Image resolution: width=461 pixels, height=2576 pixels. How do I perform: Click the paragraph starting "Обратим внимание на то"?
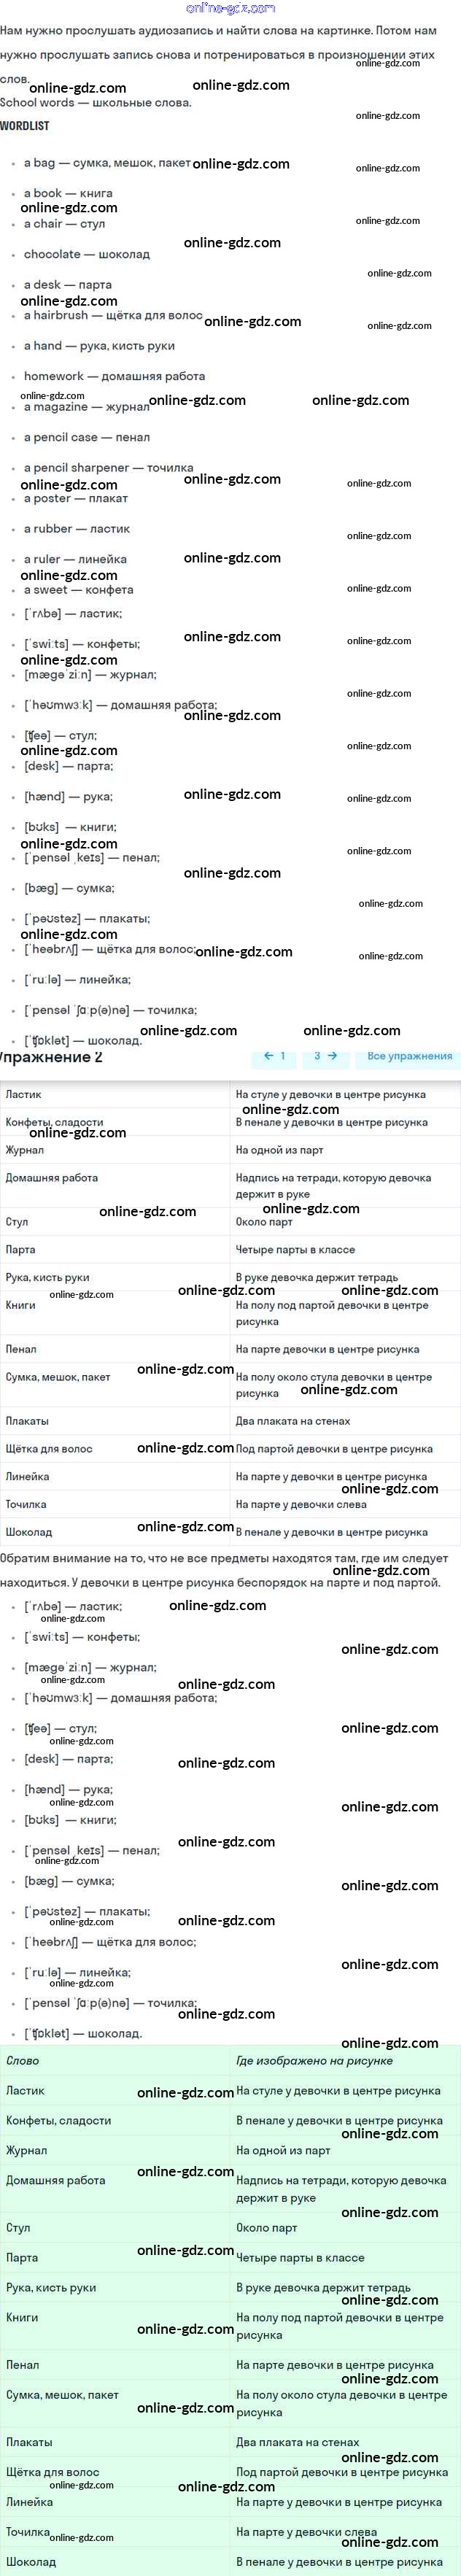click(224, 1570)
